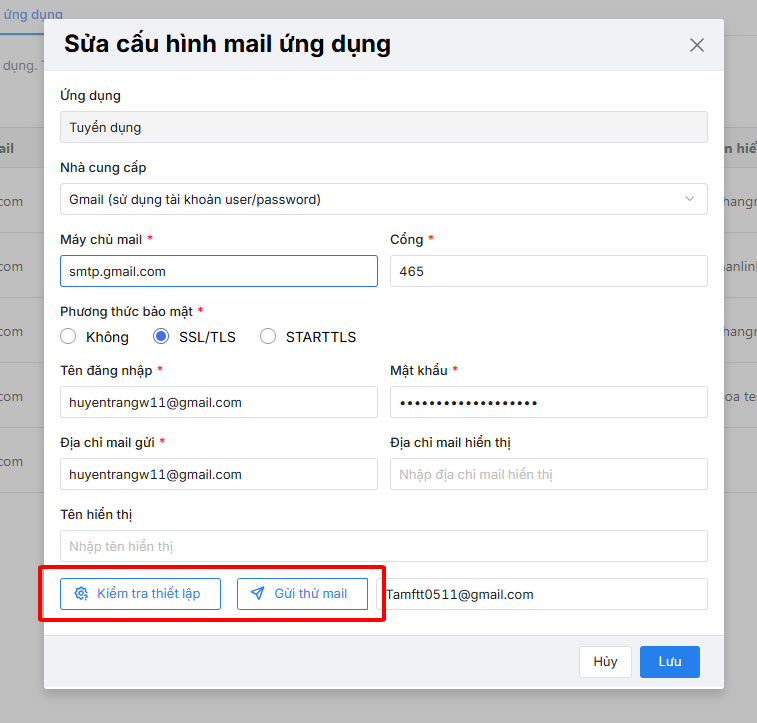
Task: Click the Địa chỉ mail gửi field
Action: pyautogui.click(x=218, y=474)
